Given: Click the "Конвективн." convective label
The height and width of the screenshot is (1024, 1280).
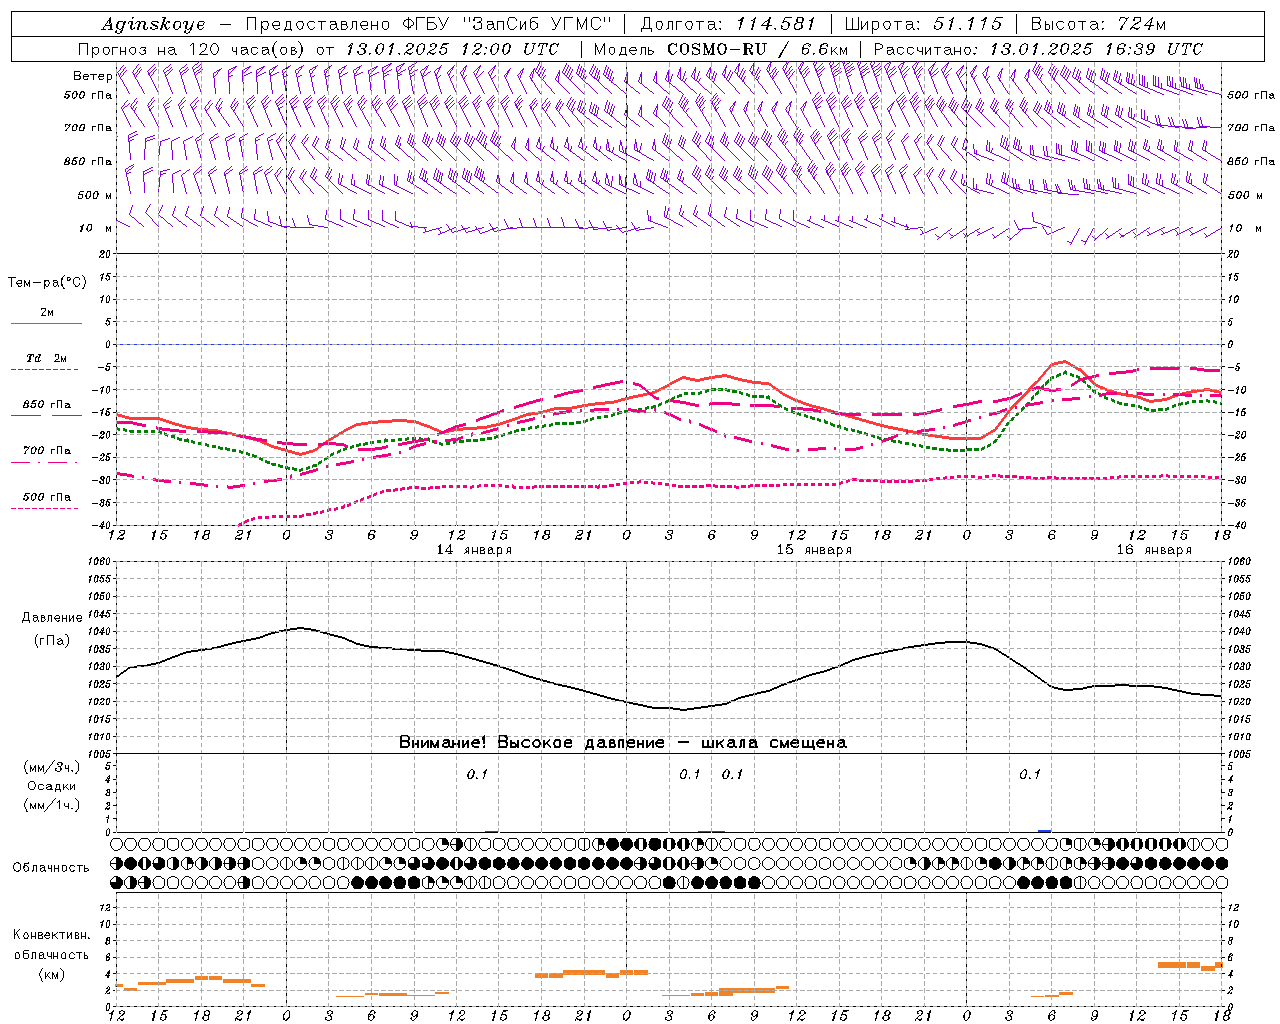Looking at the screenshot, I should pyautogui.click(x=51, y=935).
